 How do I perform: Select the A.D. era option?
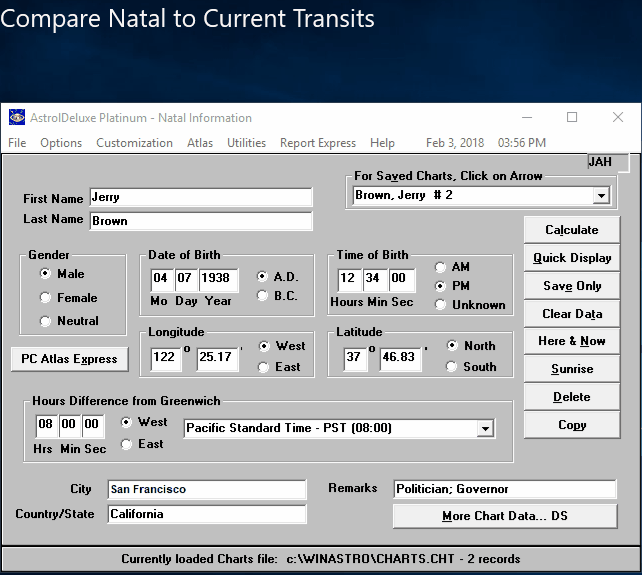pos(262,276)
